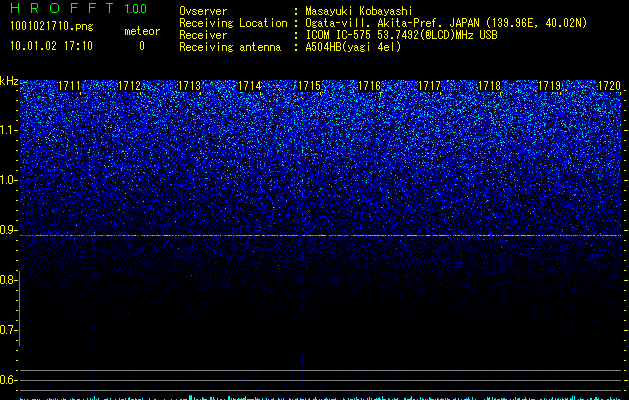Click the ICOM IC-575 receiver details
The width and height of the screenshot is (629, 400).
(x=401, y=35)
